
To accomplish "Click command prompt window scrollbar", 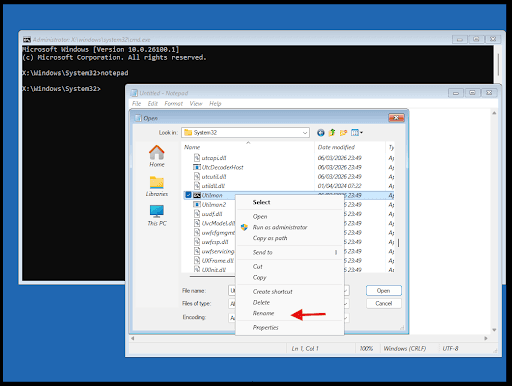I will (x=498, y=65).
